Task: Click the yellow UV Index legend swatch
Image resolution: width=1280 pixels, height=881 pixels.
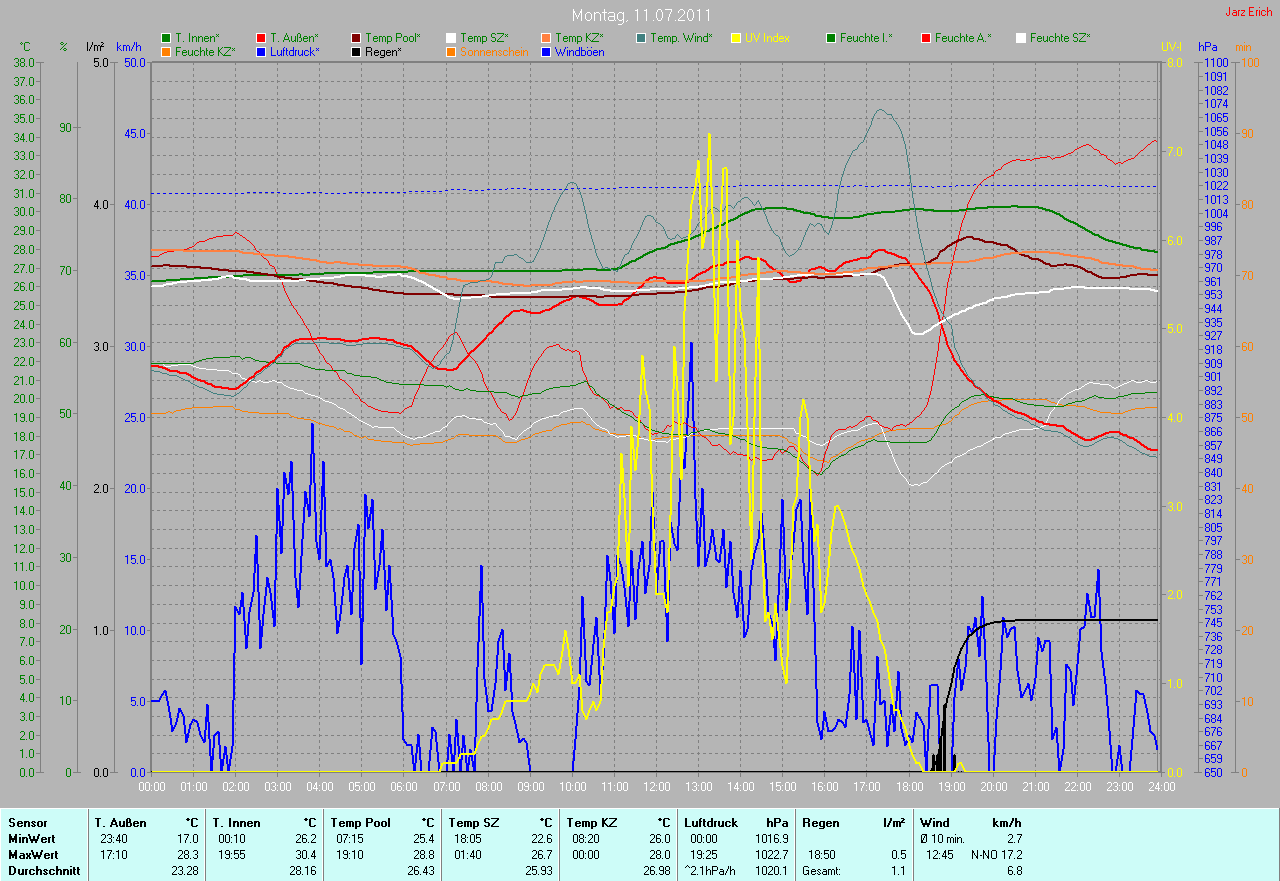Action: [736, 38]
